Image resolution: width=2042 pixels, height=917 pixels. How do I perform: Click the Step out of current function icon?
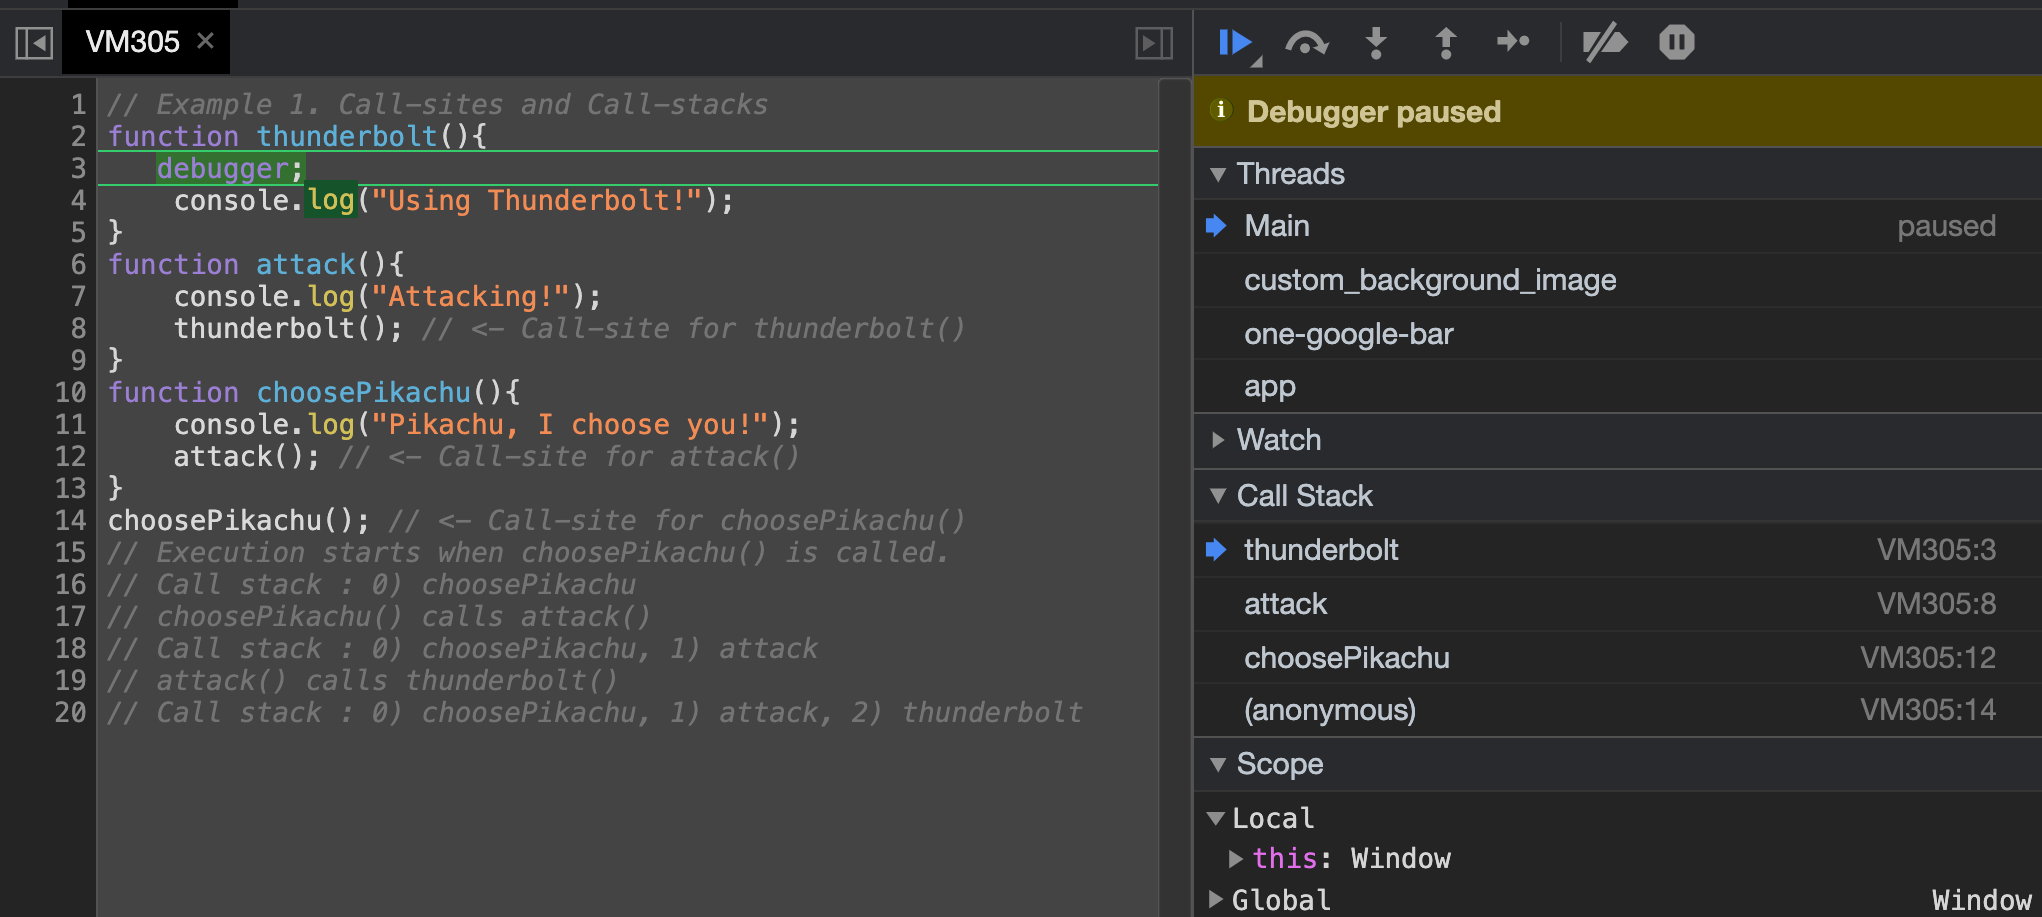tap(1444, 42)
